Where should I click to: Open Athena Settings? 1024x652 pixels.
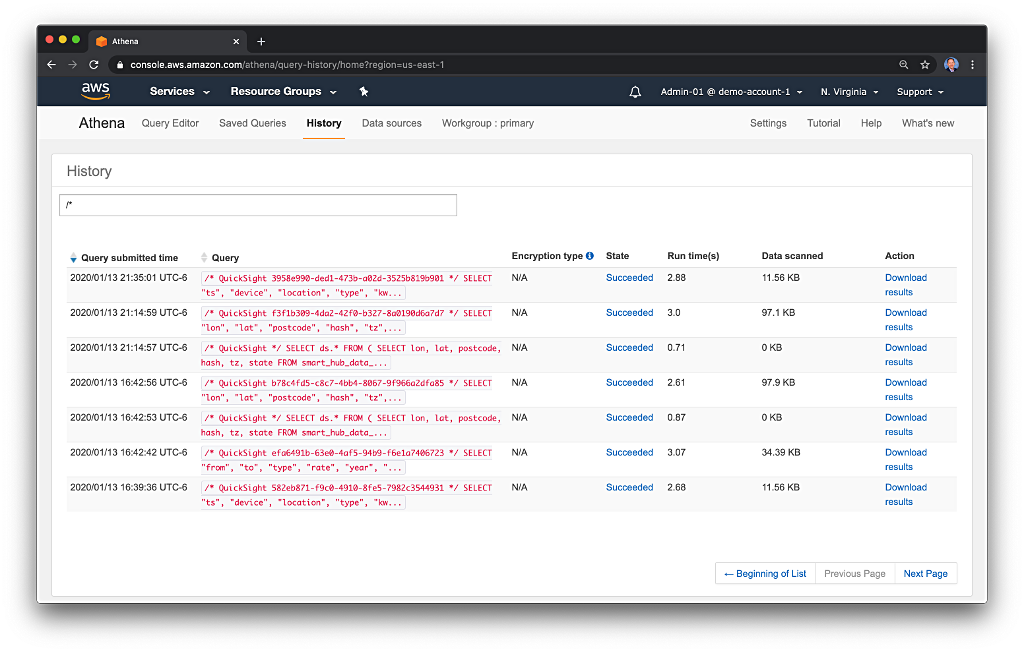768,123
